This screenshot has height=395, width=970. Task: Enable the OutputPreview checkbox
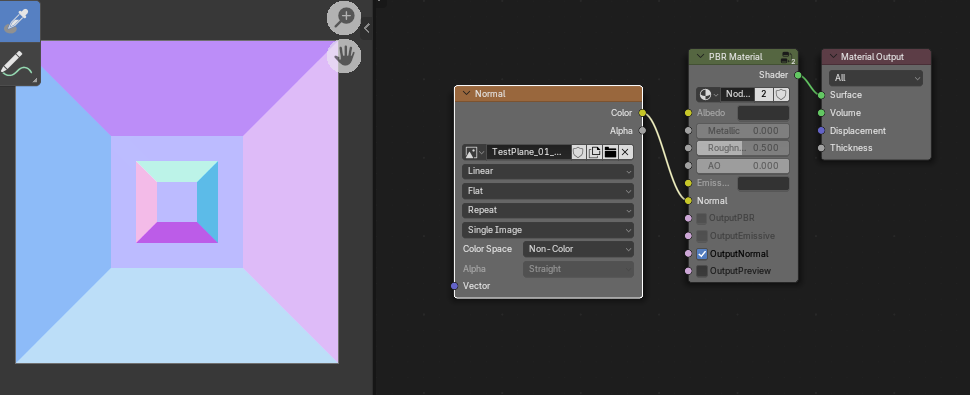coord(702,271)
